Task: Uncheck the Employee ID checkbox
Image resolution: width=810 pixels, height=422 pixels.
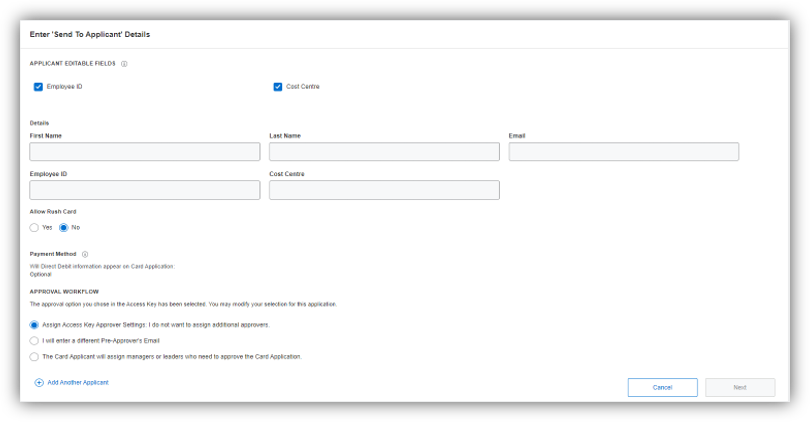Action: pyautogui.click(x=38, y=87)
